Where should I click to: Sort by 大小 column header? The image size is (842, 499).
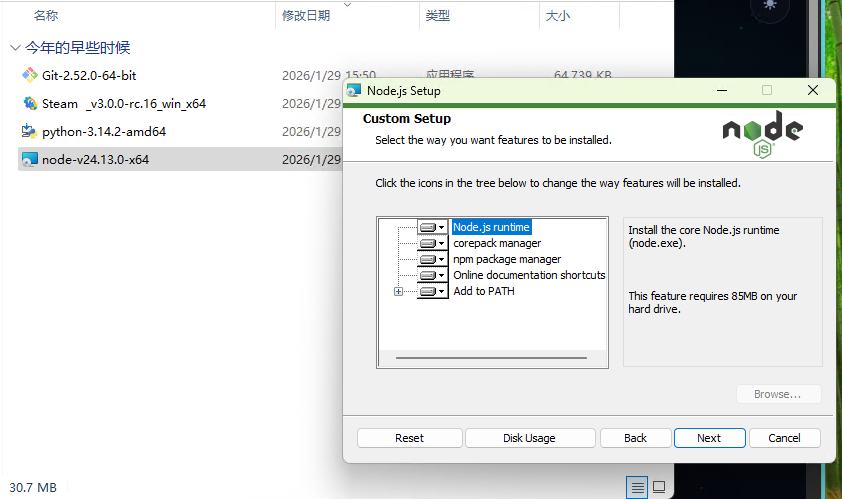[557, 16]
